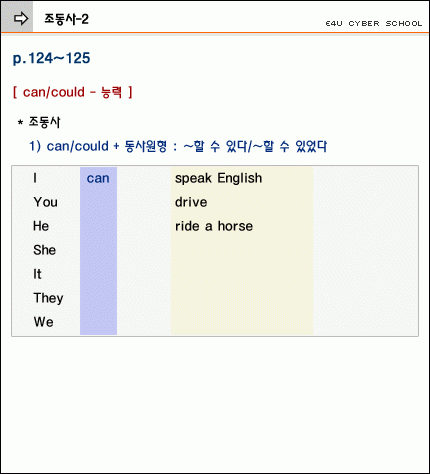
Task: Click the 조동사-2 lesson title
Action: 66,19
